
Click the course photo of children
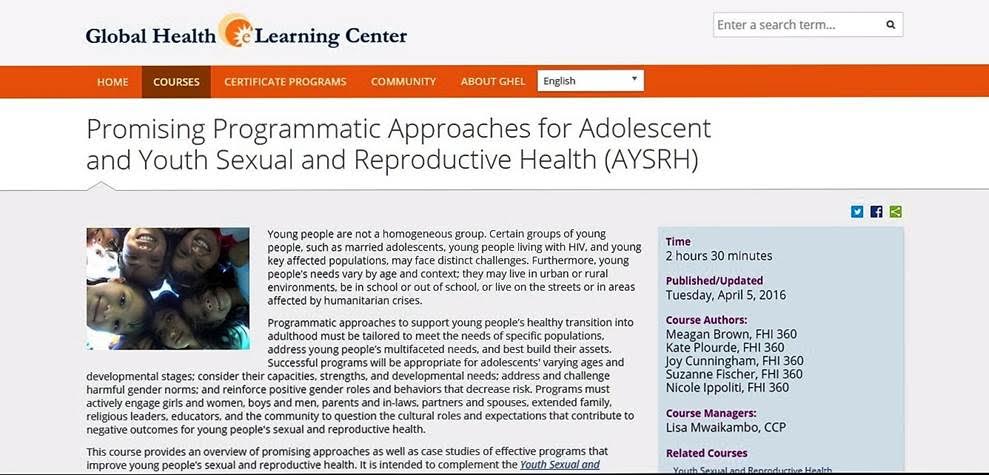pos(168,288)
